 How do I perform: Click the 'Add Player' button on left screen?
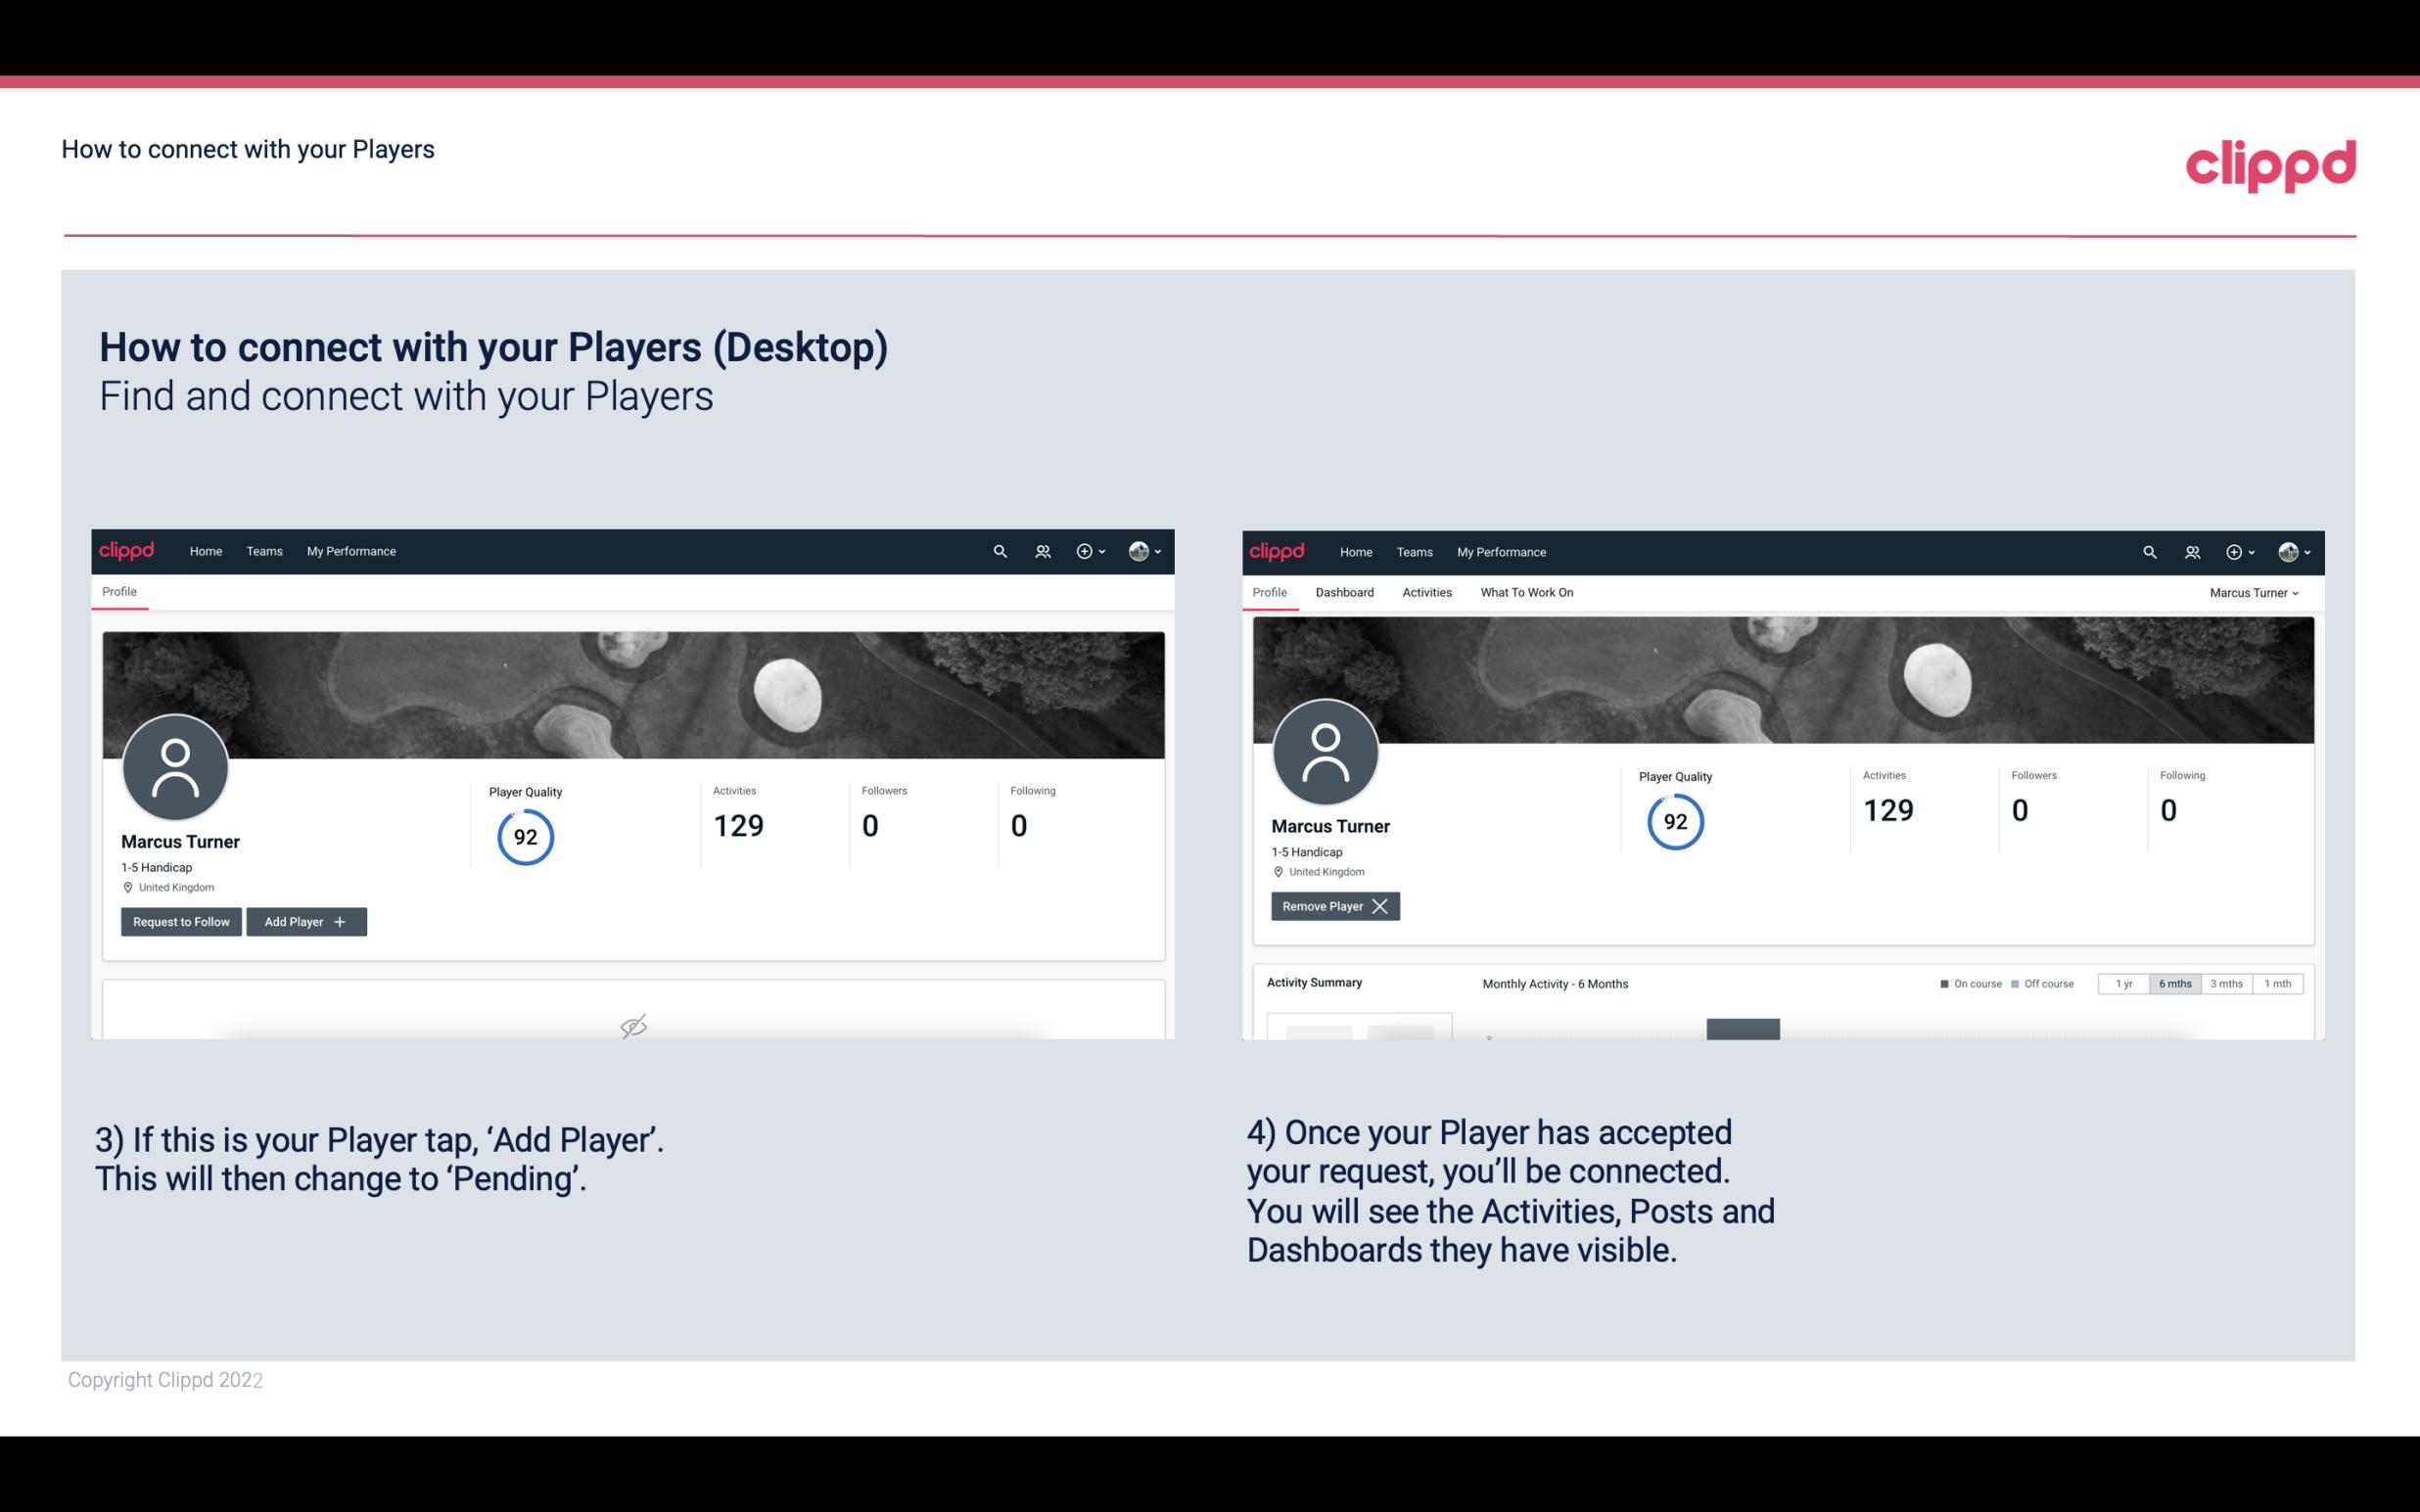pyautogui.click(x=306, y=922)
